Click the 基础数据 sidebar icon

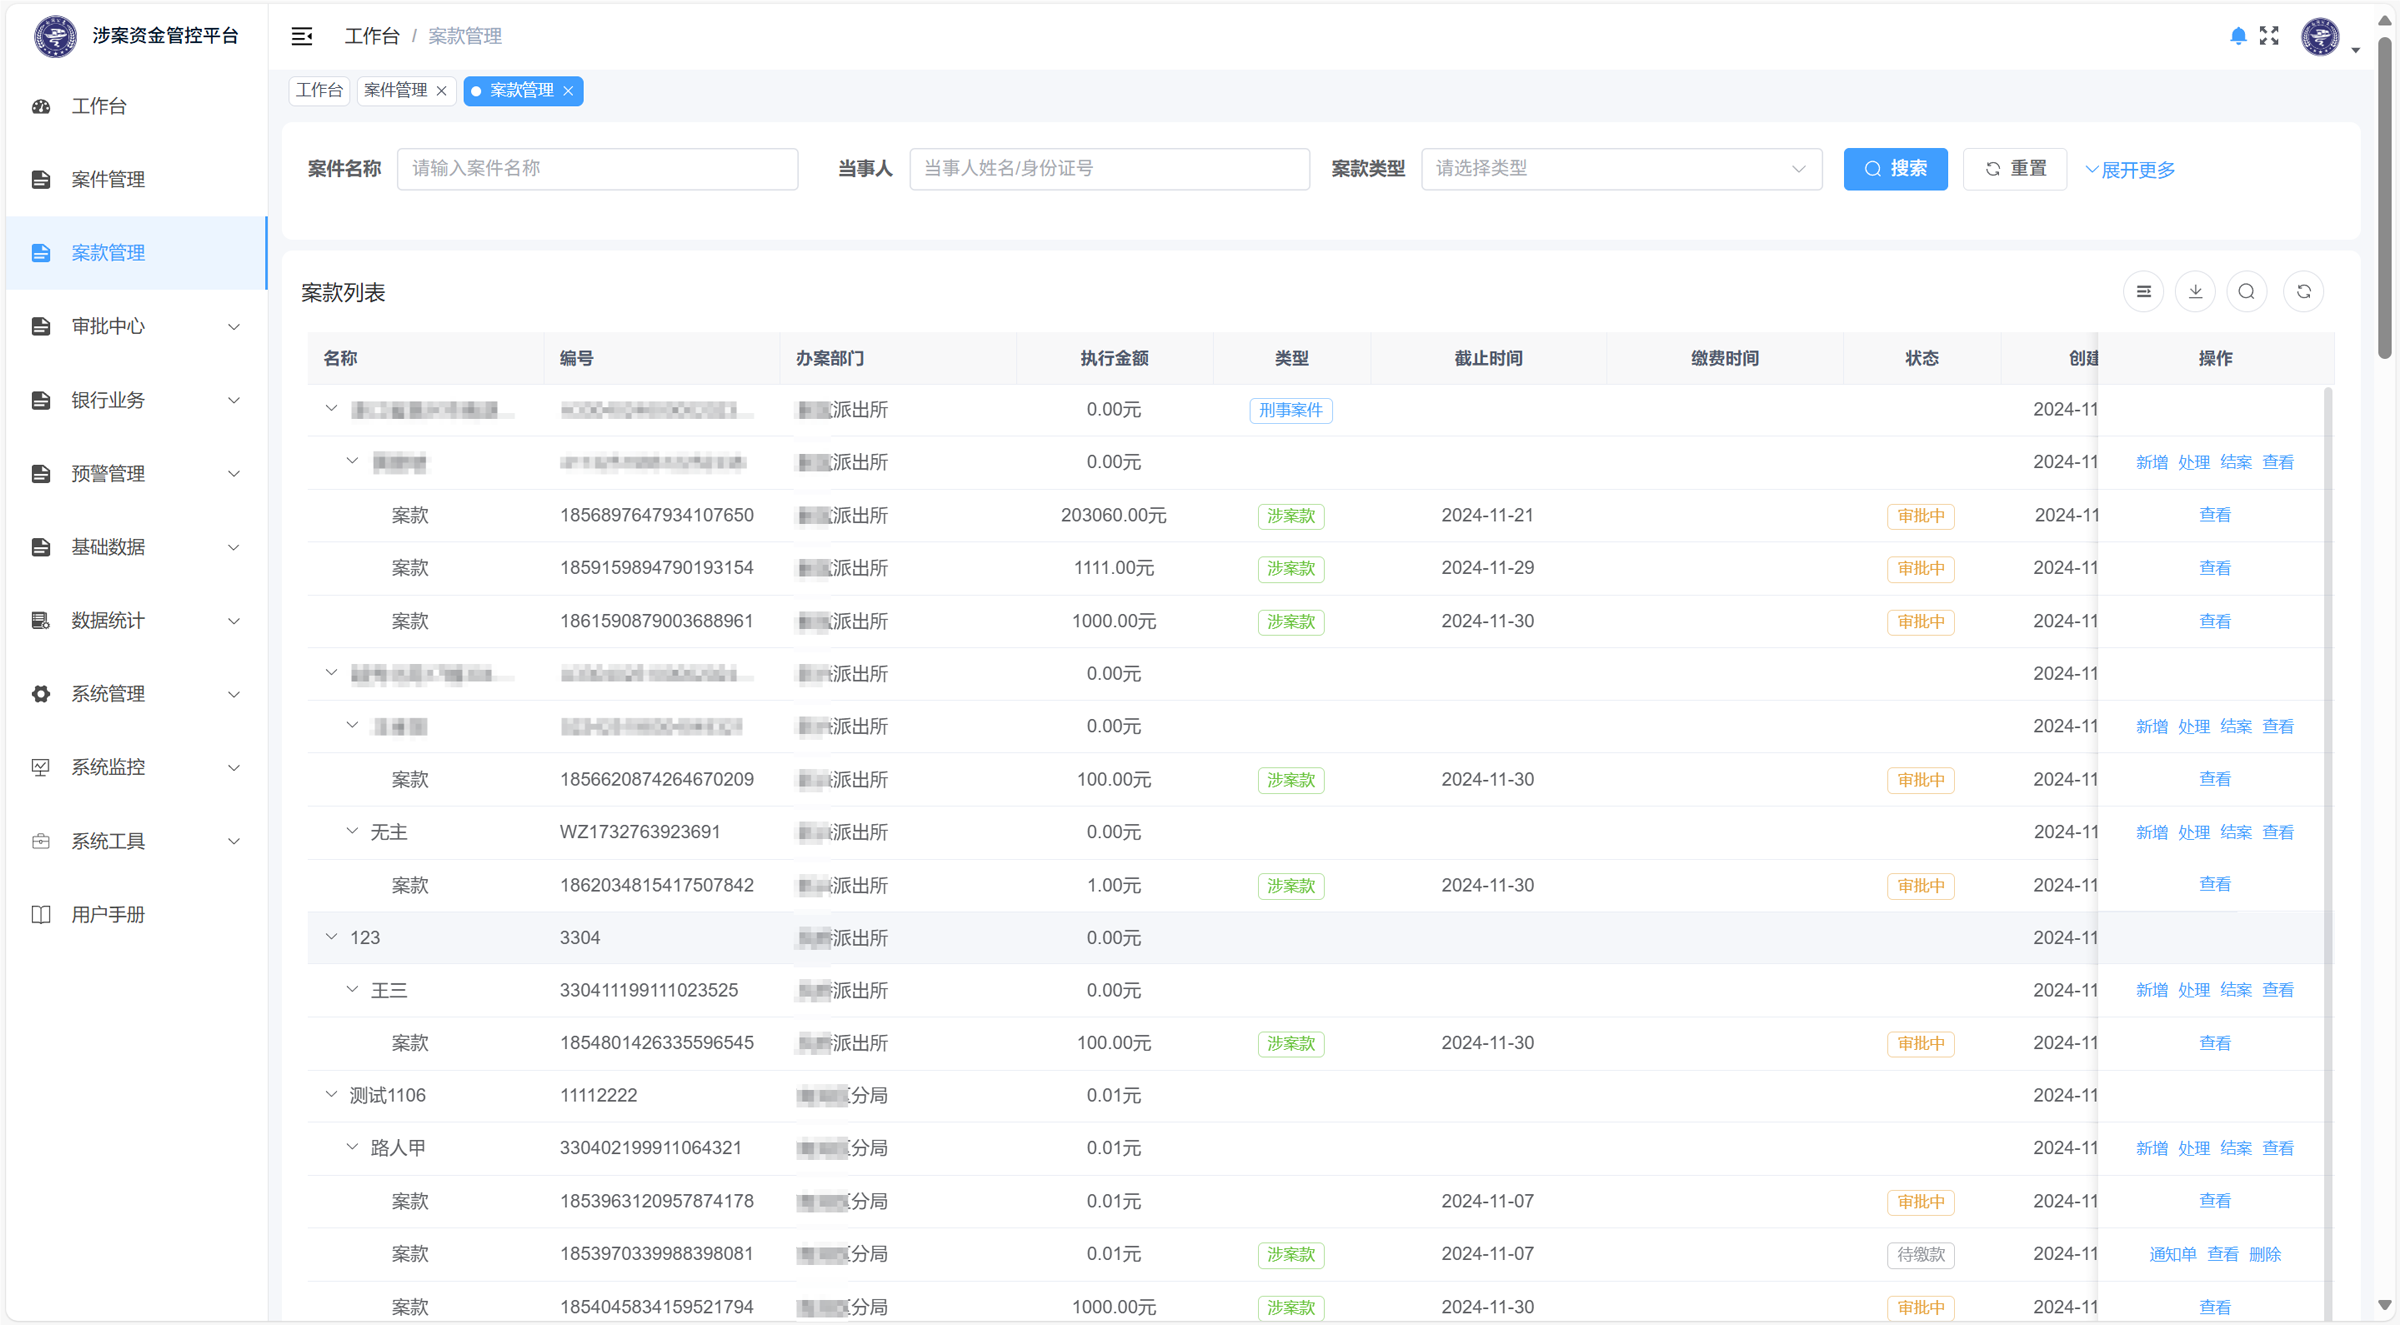(x=41, y=547)
